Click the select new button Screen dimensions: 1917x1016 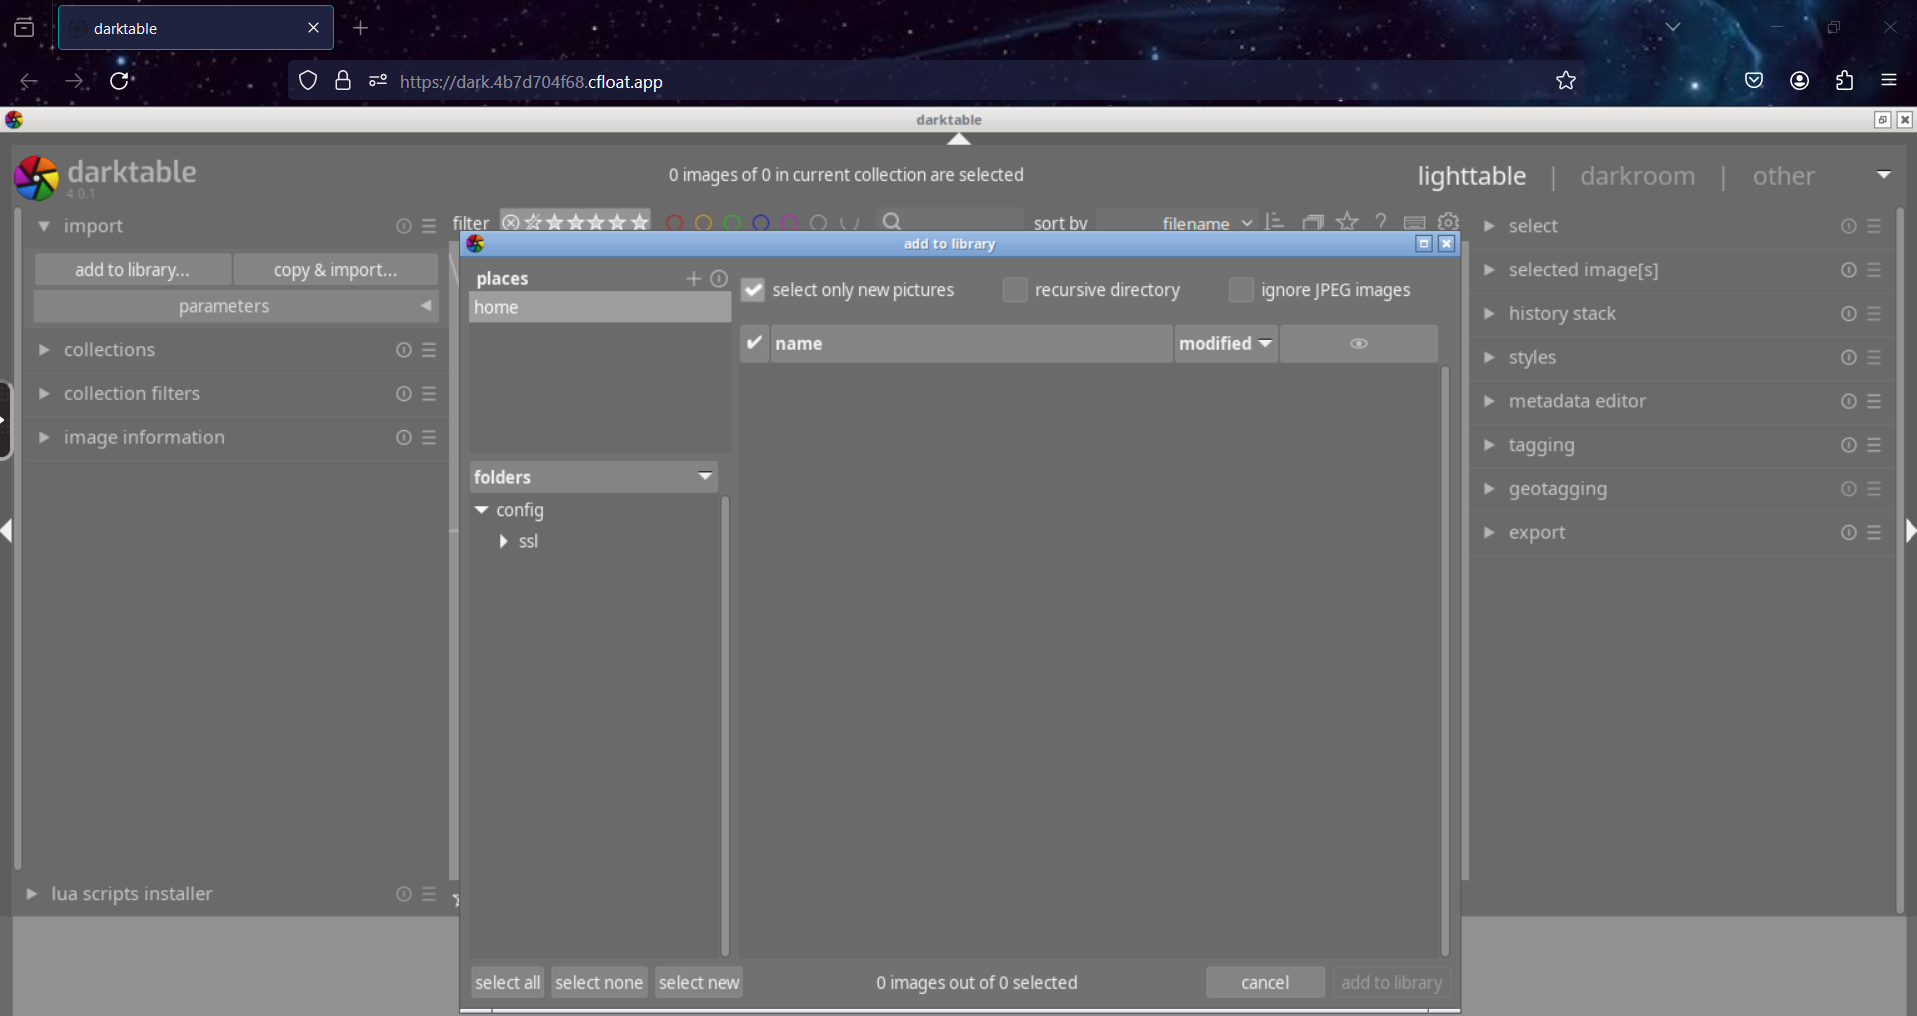tap(699, 983)
